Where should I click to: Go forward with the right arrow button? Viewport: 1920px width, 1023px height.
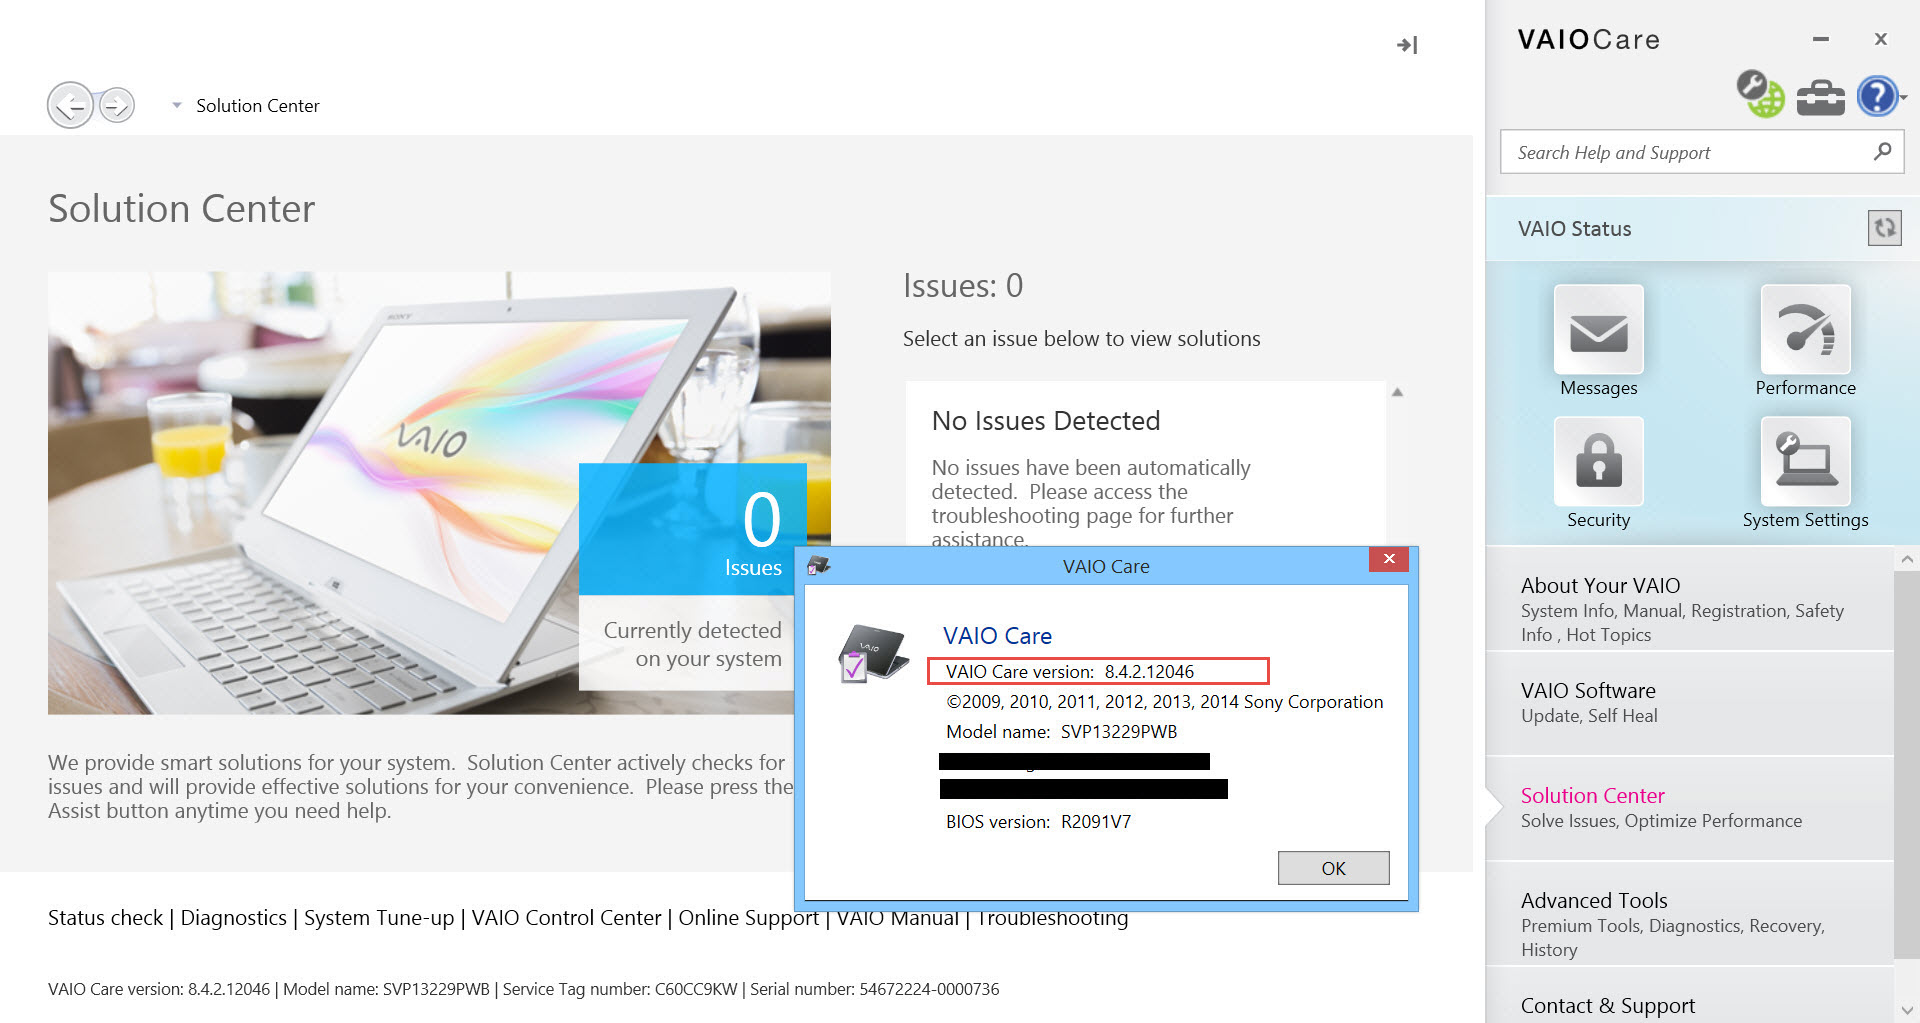click(117, 105)
